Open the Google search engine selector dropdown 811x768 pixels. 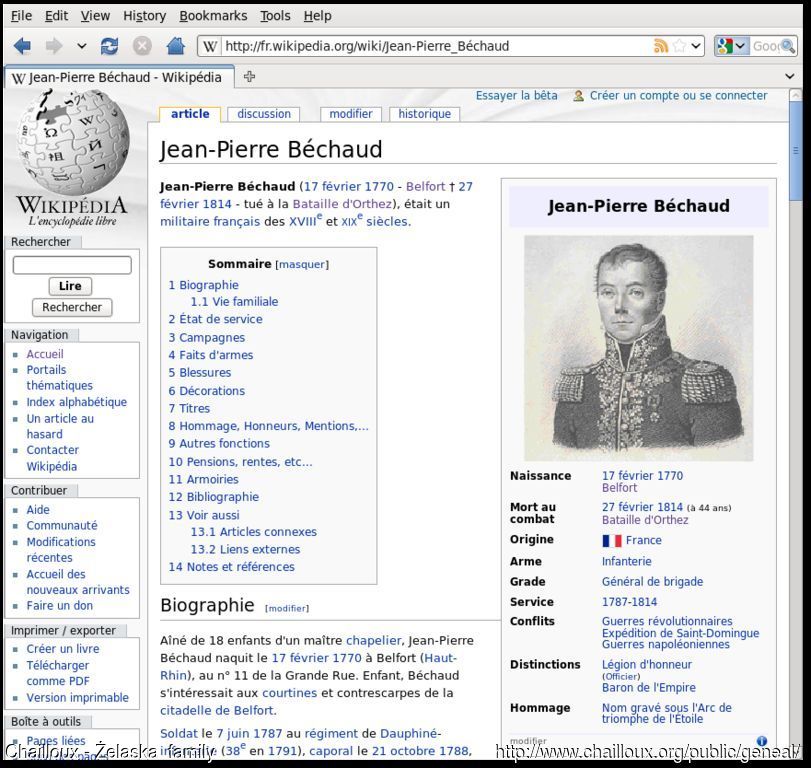click(741, 46)
